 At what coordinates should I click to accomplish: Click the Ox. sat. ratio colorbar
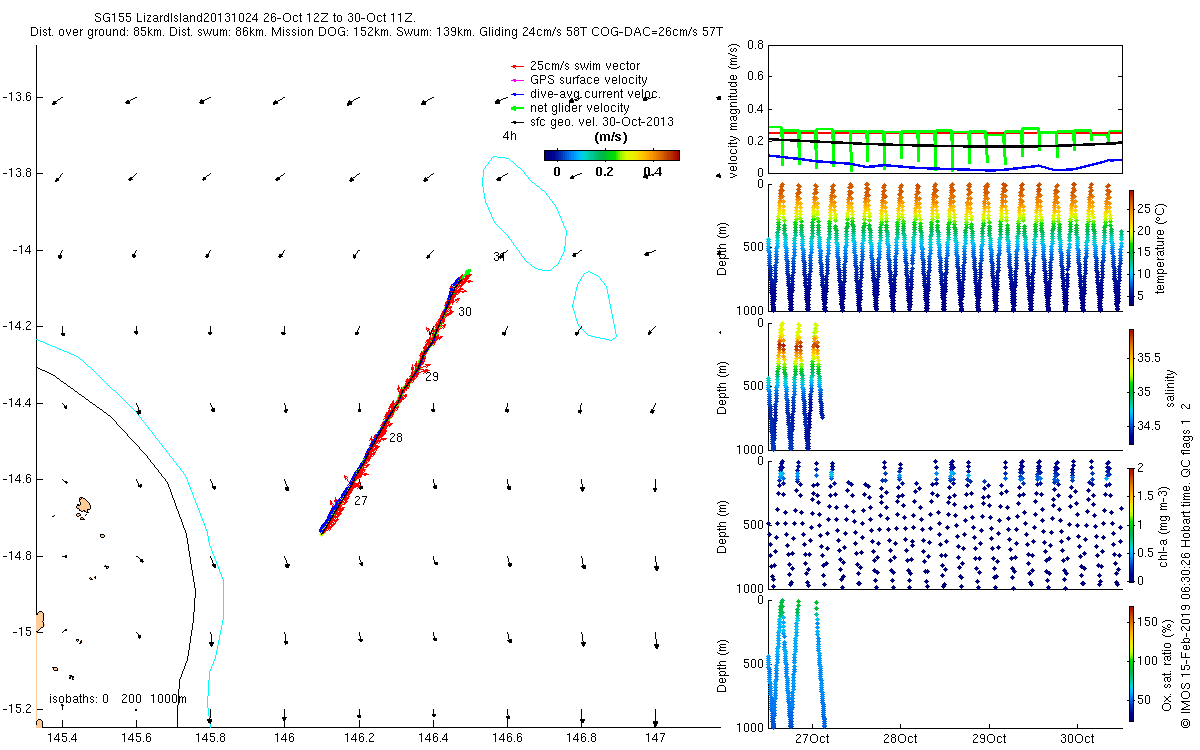pos(1130,663)
